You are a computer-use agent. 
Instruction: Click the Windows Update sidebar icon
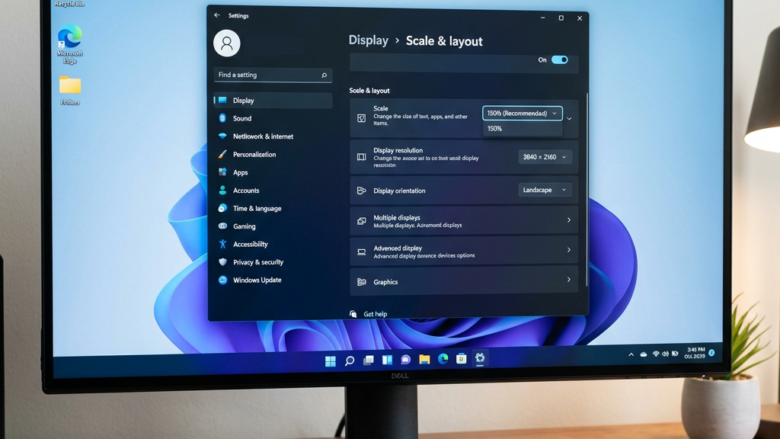(222, 280)
